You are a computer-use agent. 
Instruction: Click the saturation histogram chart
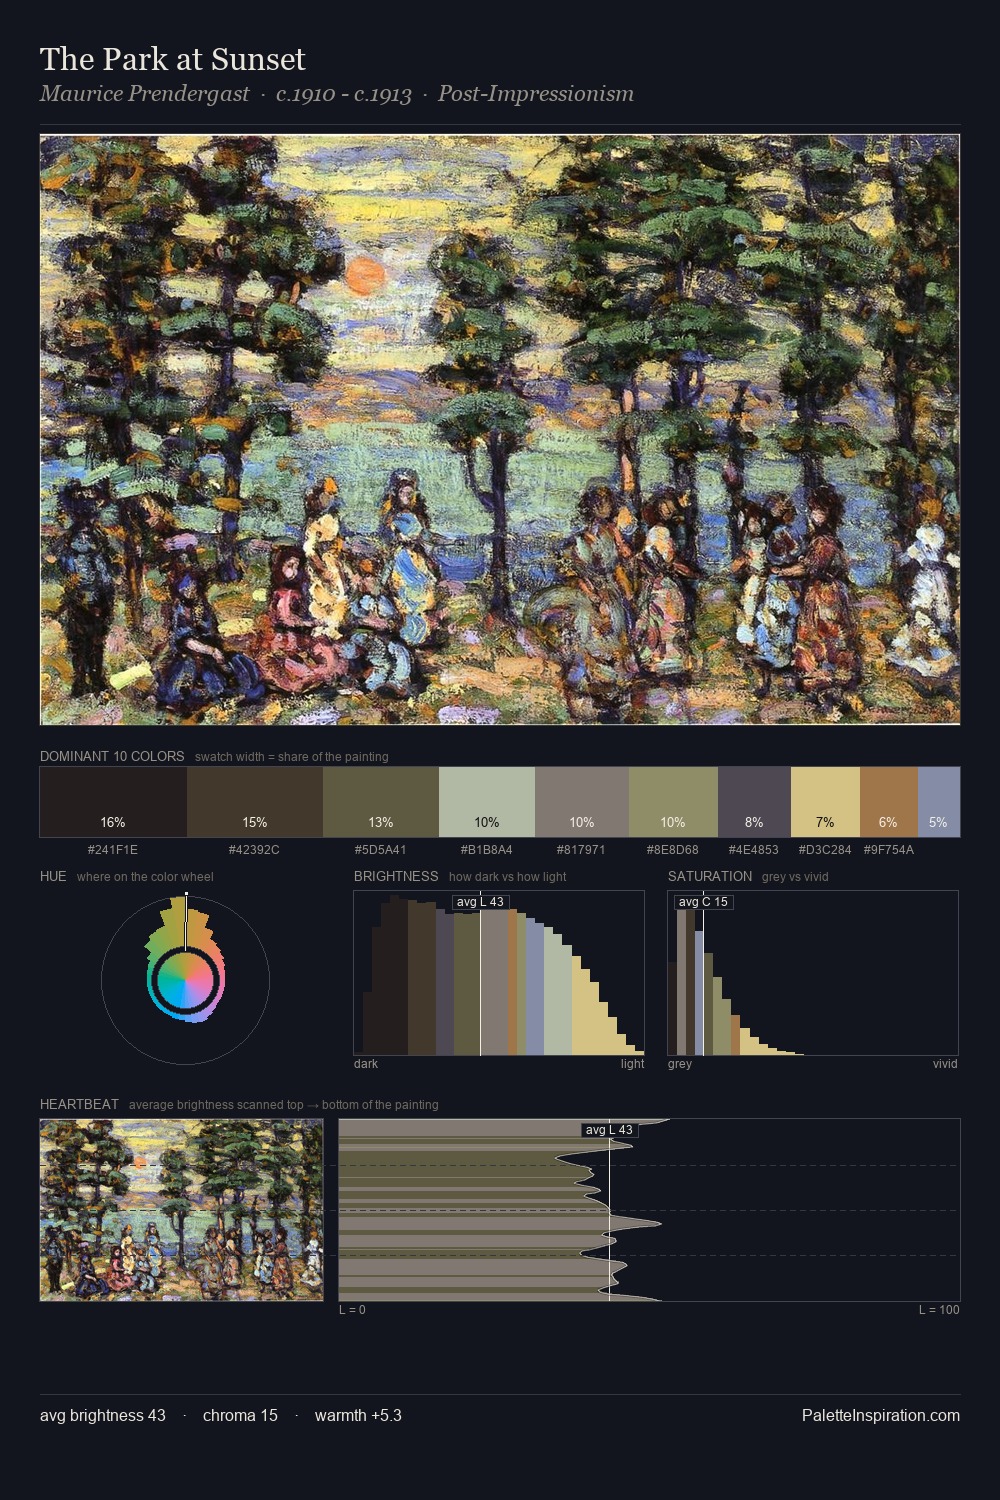tap(813, 973)
